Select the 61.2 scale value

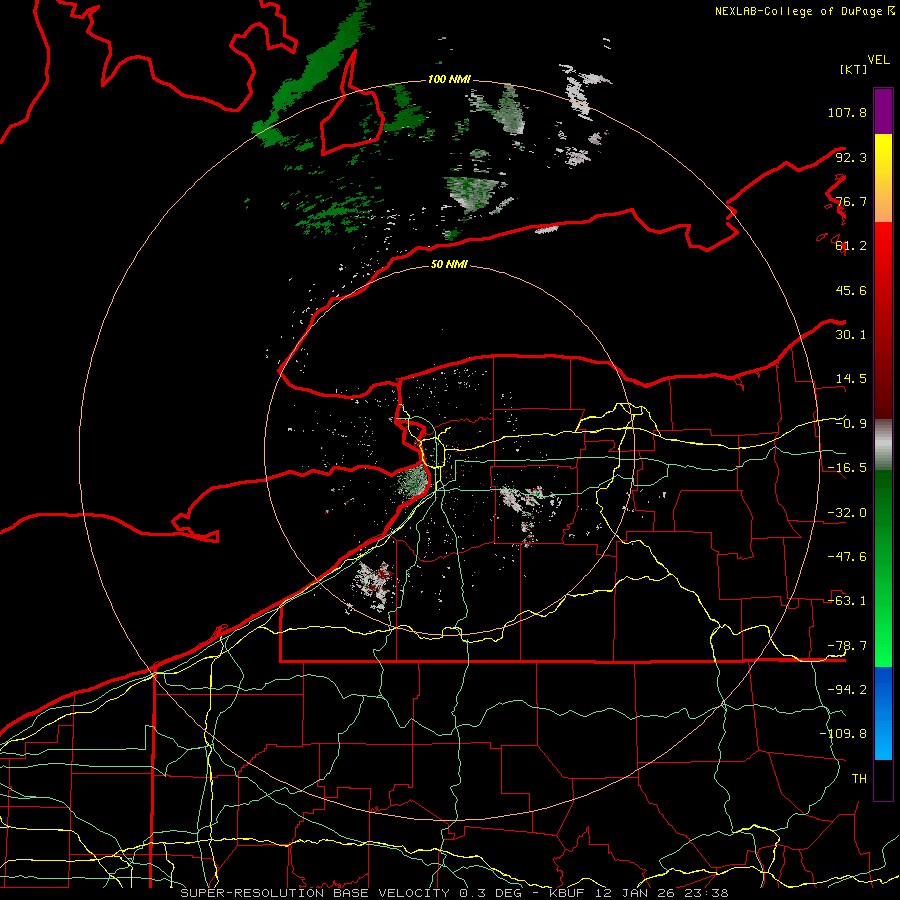coord(851,246)
